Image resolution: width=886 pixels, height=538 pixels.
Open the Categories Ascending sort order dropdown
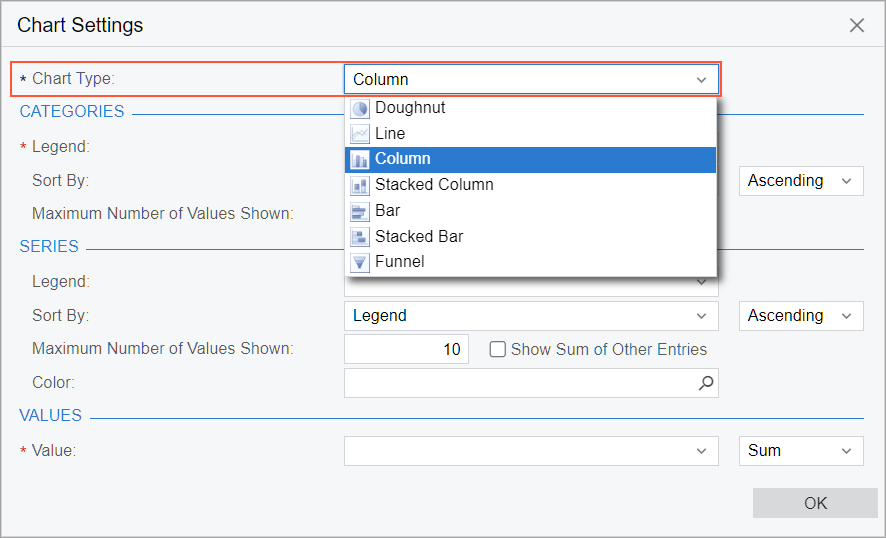click(801, 181)
